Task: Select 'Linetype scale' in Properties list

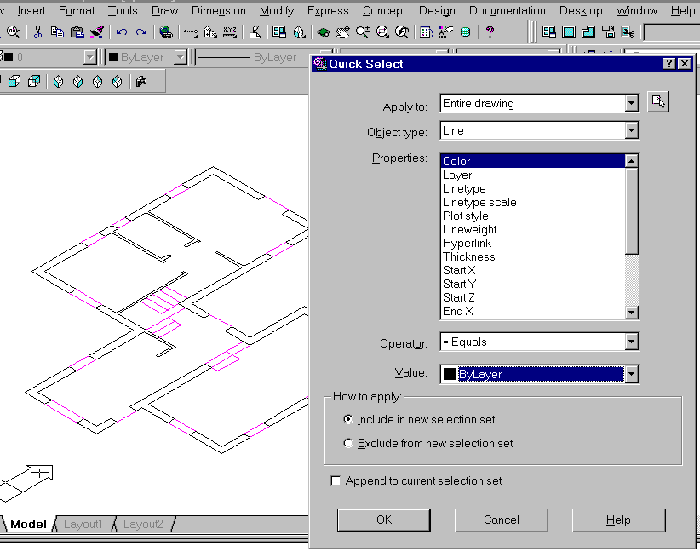Action: (x=480, y=202)
